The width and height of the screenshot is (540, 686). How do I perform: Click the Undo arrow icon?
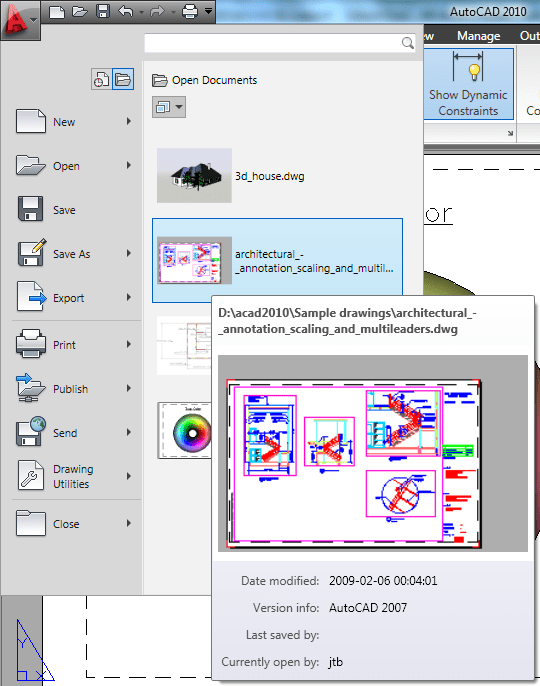126,12
